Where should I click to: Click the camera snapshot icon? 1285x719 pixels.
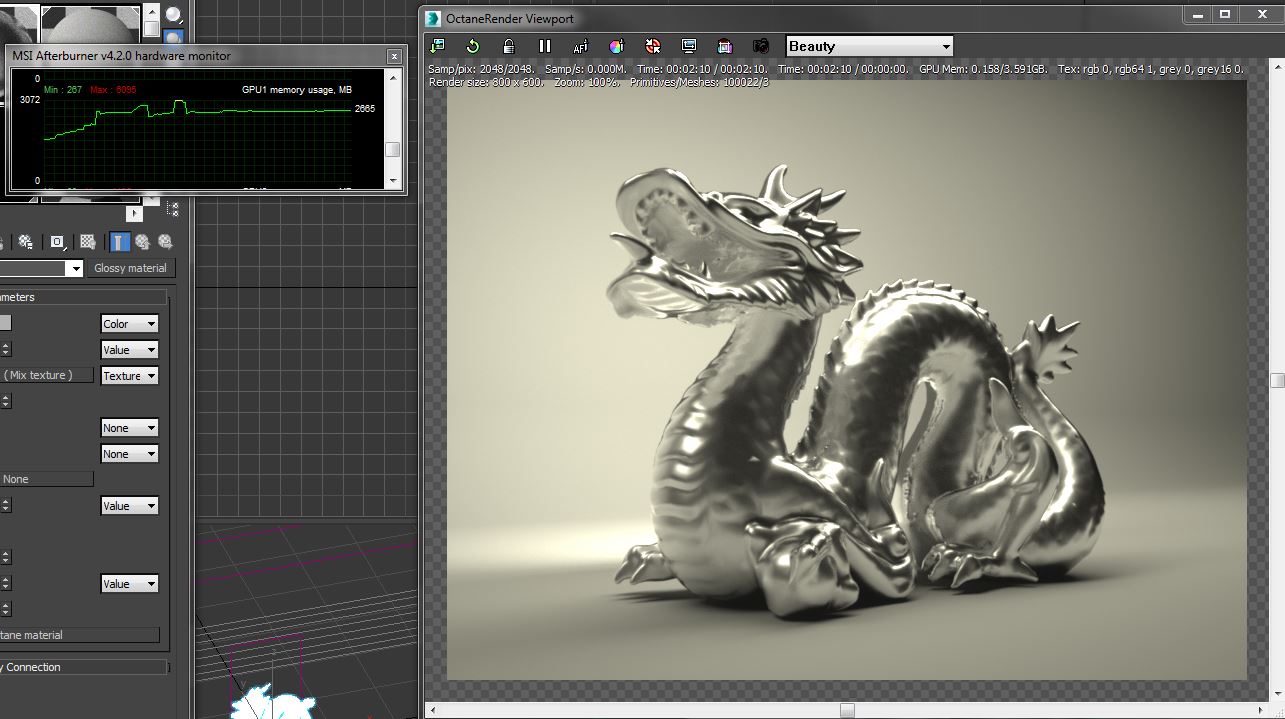point(761,46)
